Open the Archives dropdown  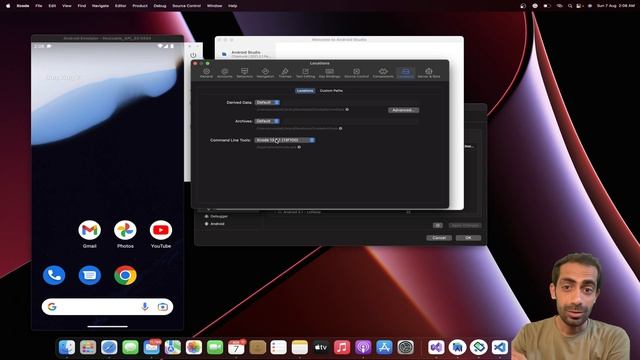(267, 121)
